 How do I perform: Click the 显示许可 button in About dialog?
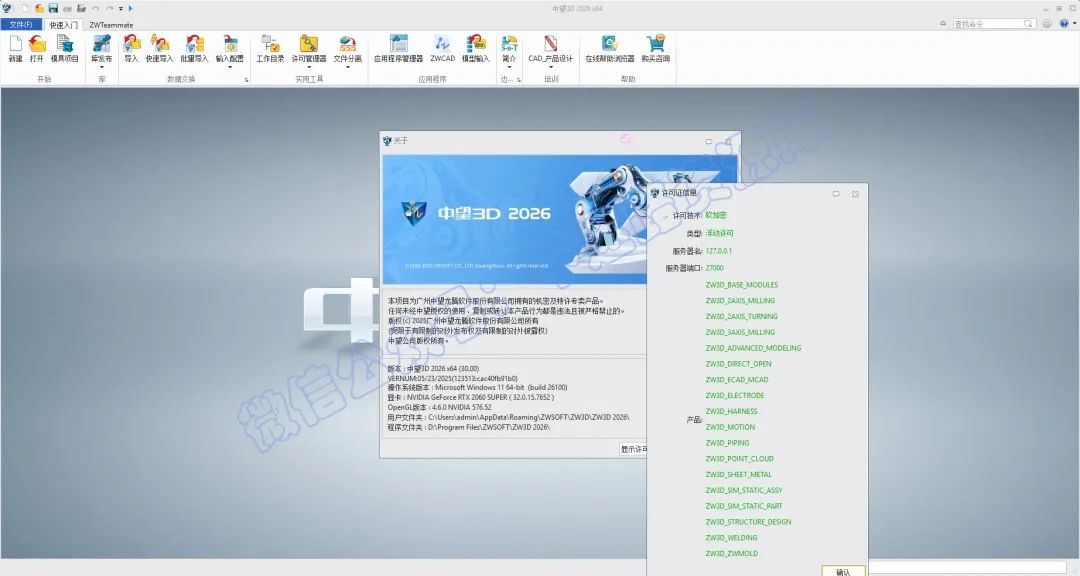coord(634,449)
